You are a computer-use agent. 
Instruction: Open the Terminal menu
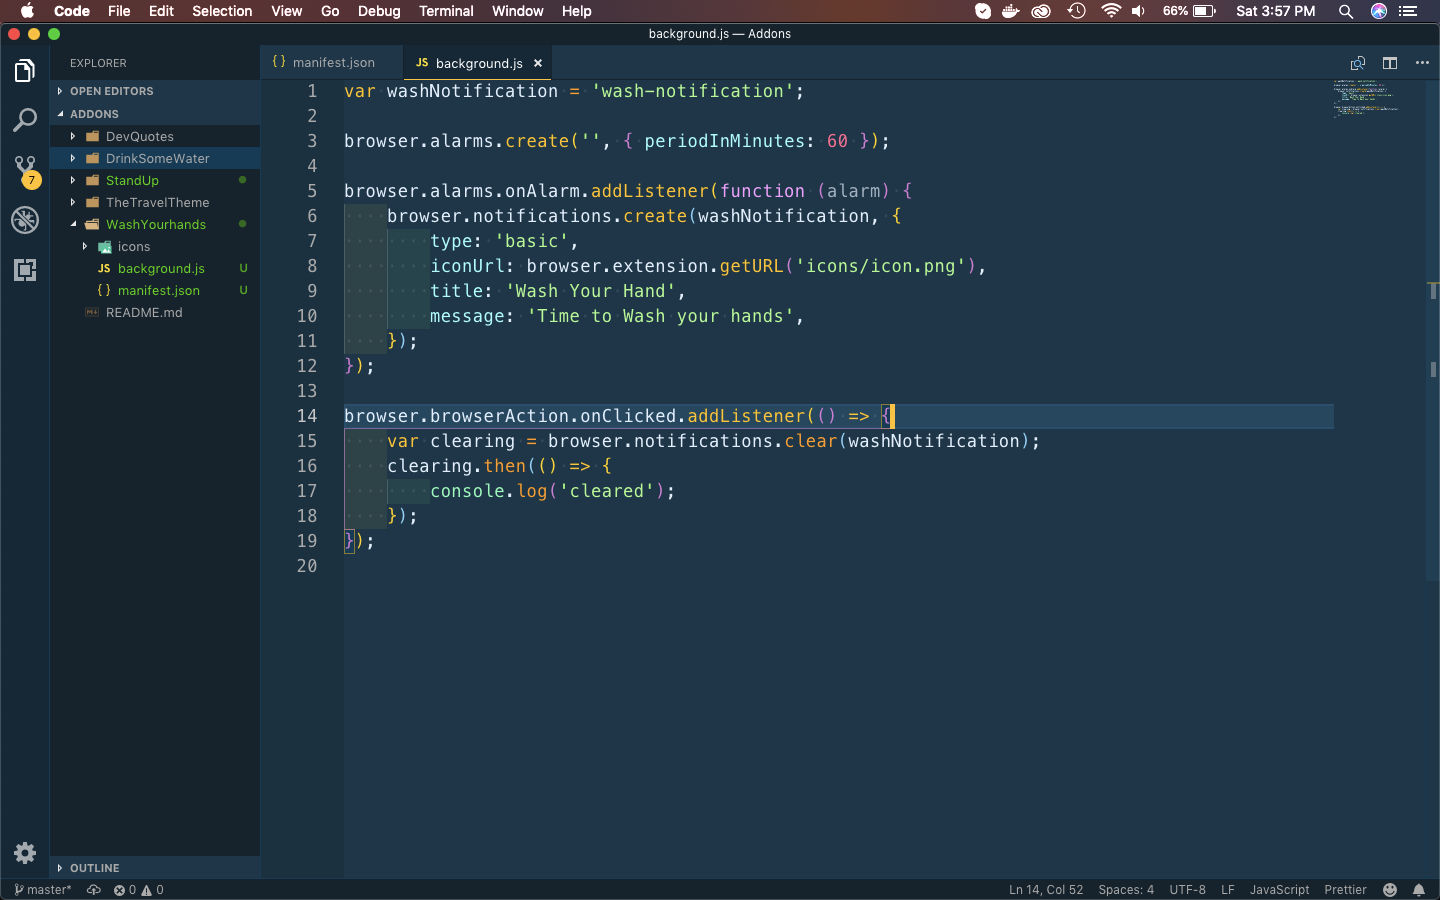(x=446, y=11)
